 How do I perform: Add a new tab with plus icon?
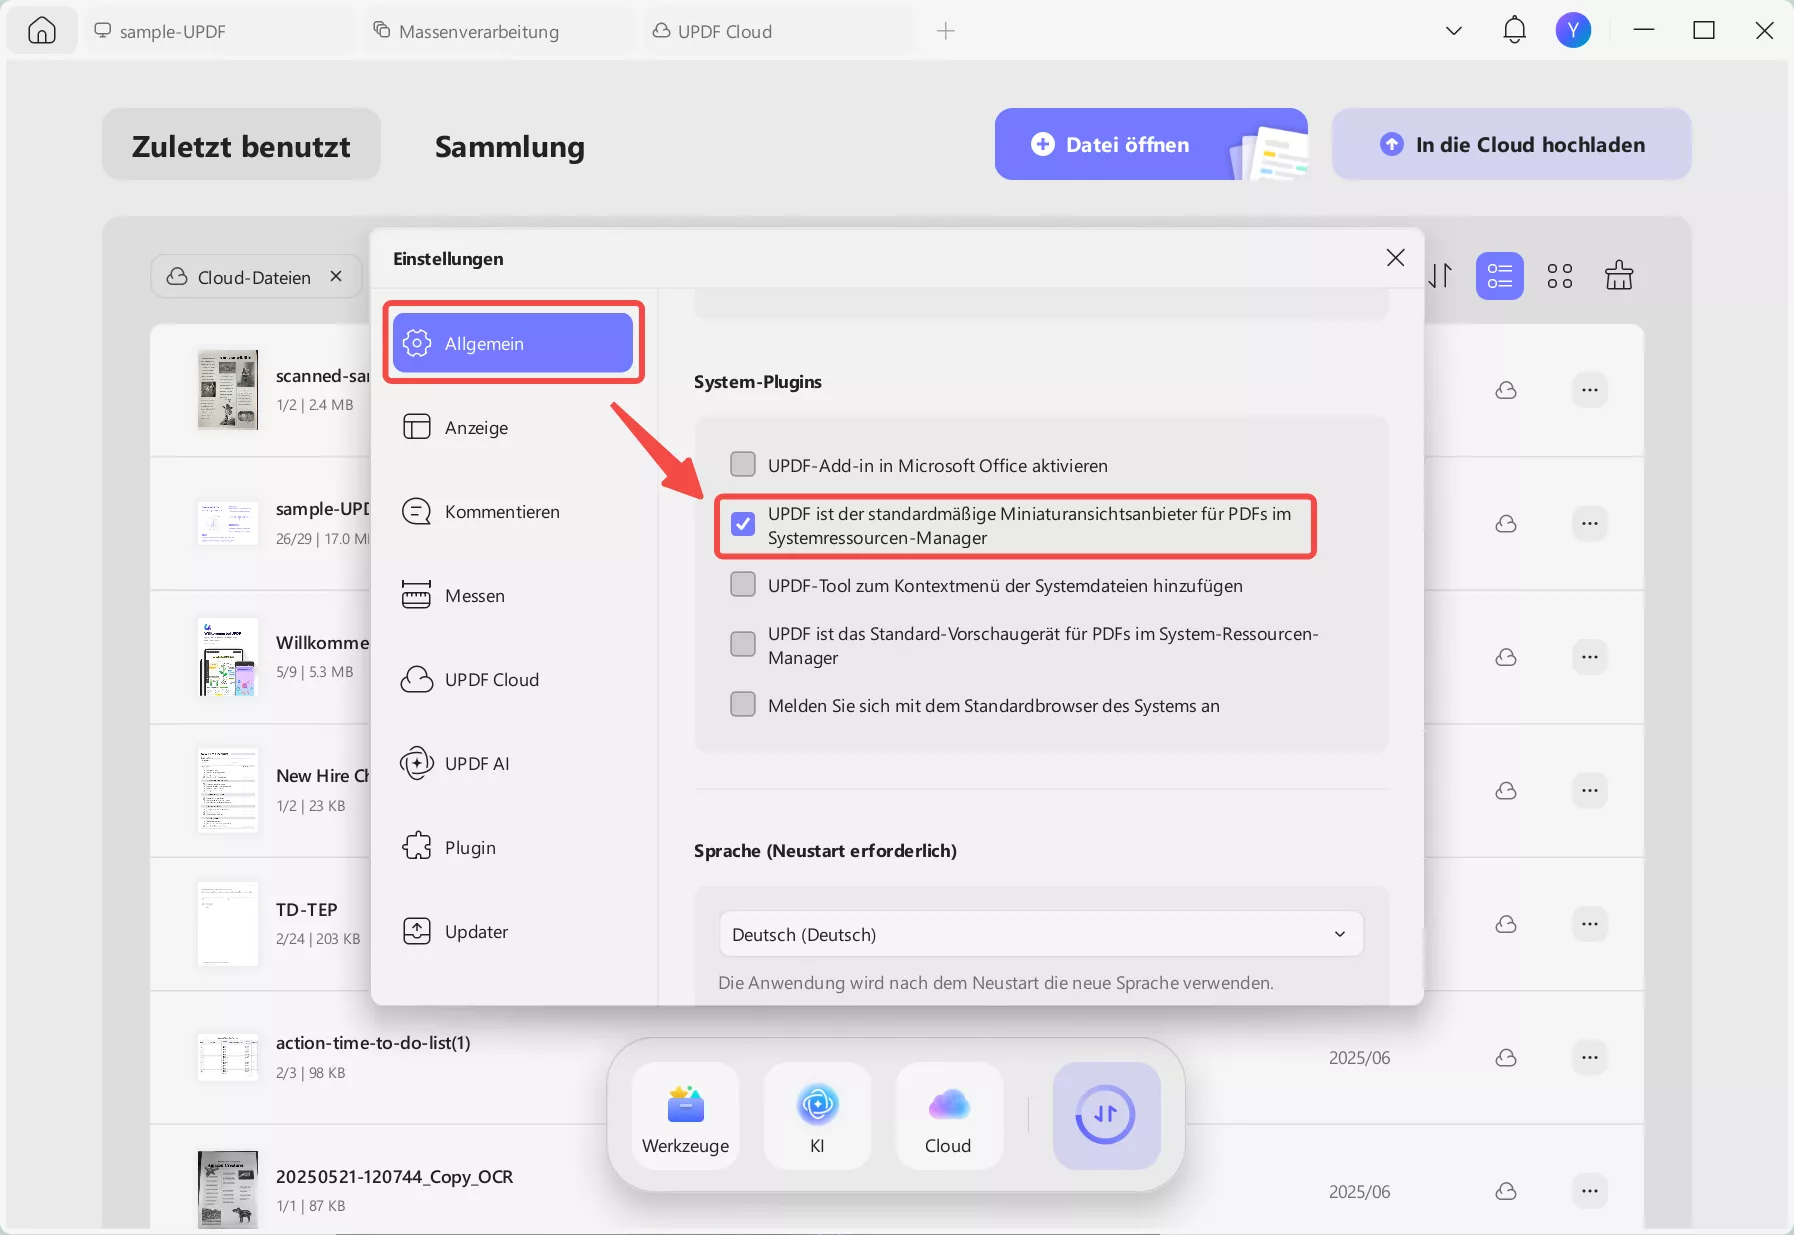(945, 31)
